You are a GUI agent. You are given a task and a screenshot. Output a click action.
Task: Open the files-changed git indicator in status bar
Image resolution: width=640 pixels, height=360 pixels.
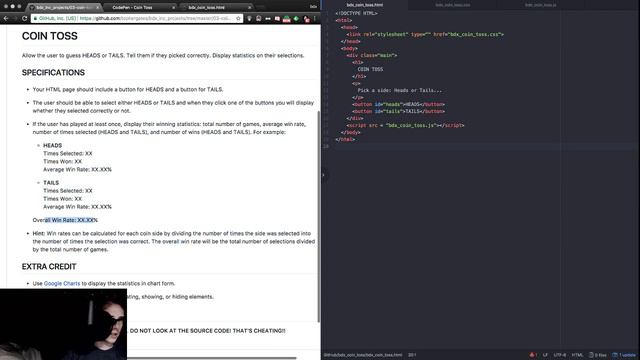coord(598,355)
